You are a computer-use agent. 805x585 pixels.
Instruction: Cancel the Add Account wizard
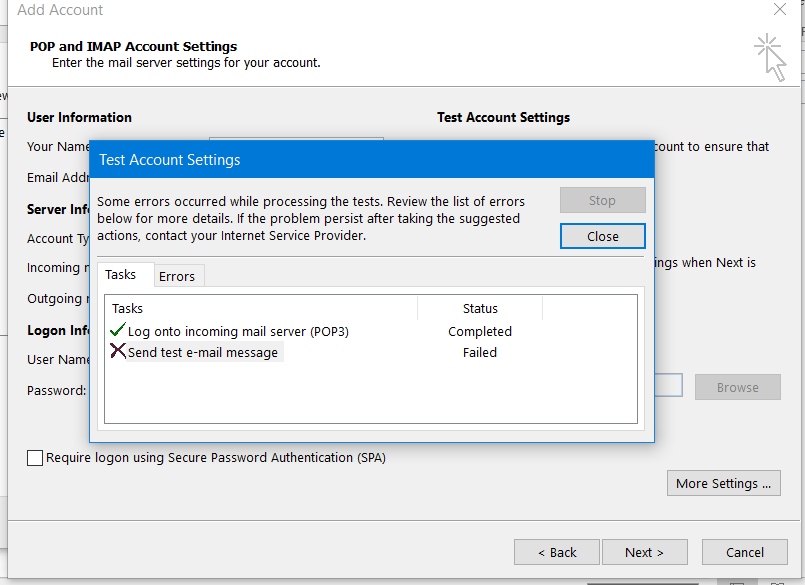[x=745, y=552]
